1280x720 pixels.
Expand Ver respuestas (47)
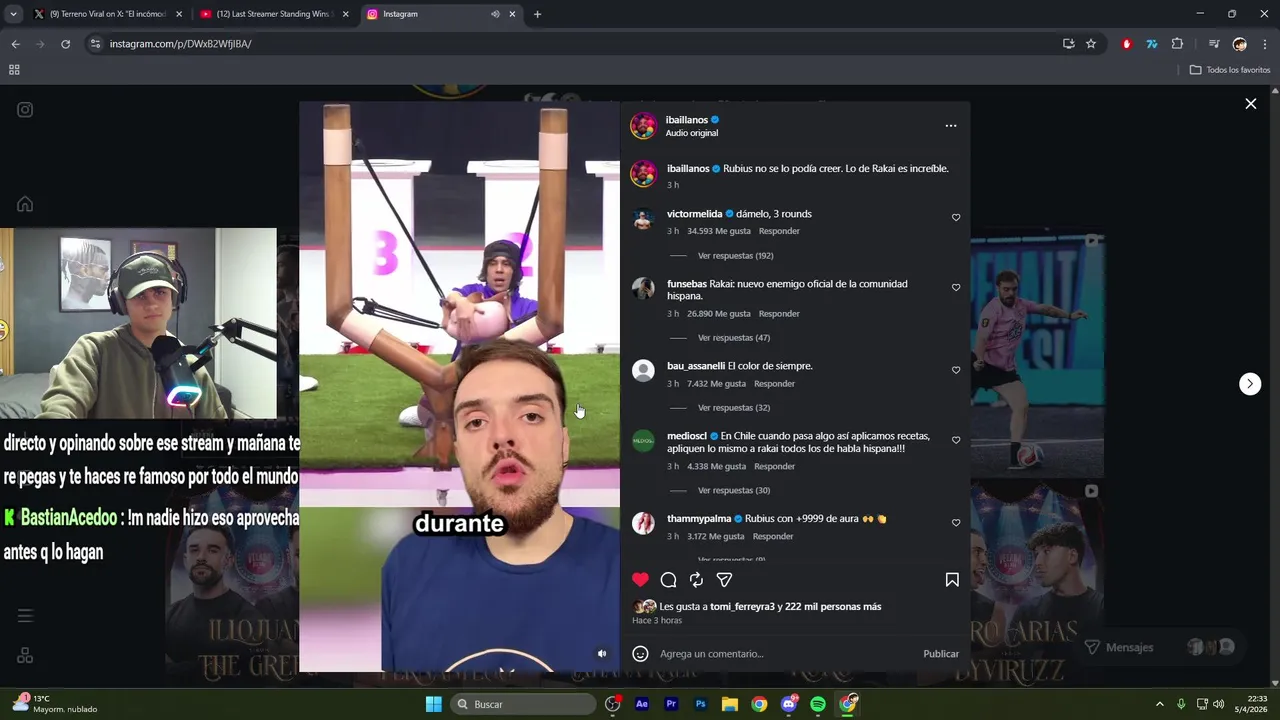[x=733, y=338]
